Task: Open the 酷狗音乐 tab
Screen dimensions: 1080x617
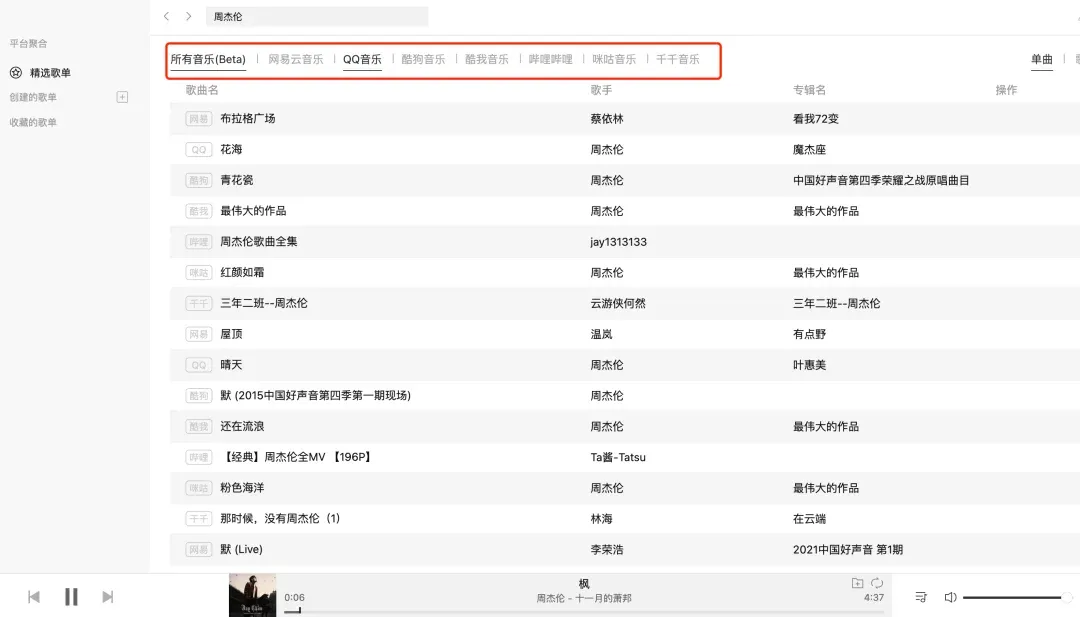Action: point(423,59)
